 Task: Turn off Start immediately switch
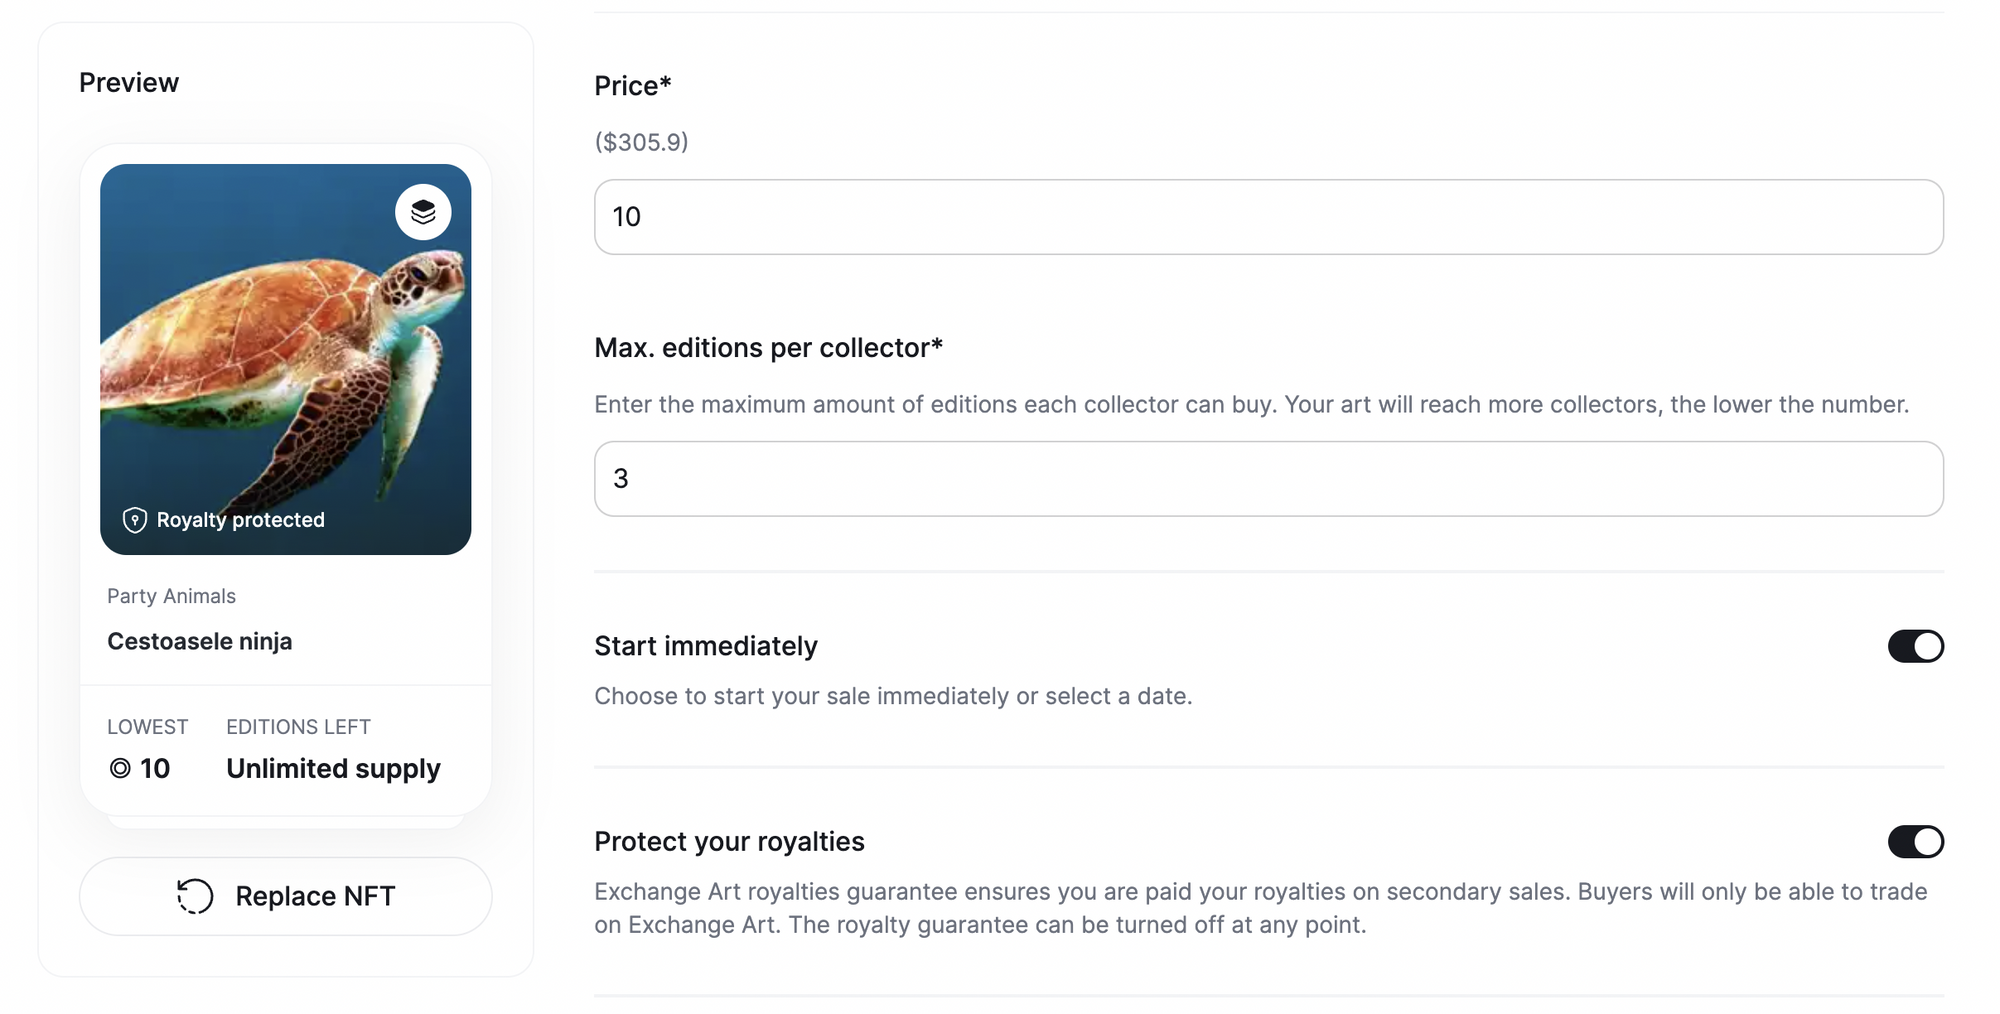pos(1915,646)
